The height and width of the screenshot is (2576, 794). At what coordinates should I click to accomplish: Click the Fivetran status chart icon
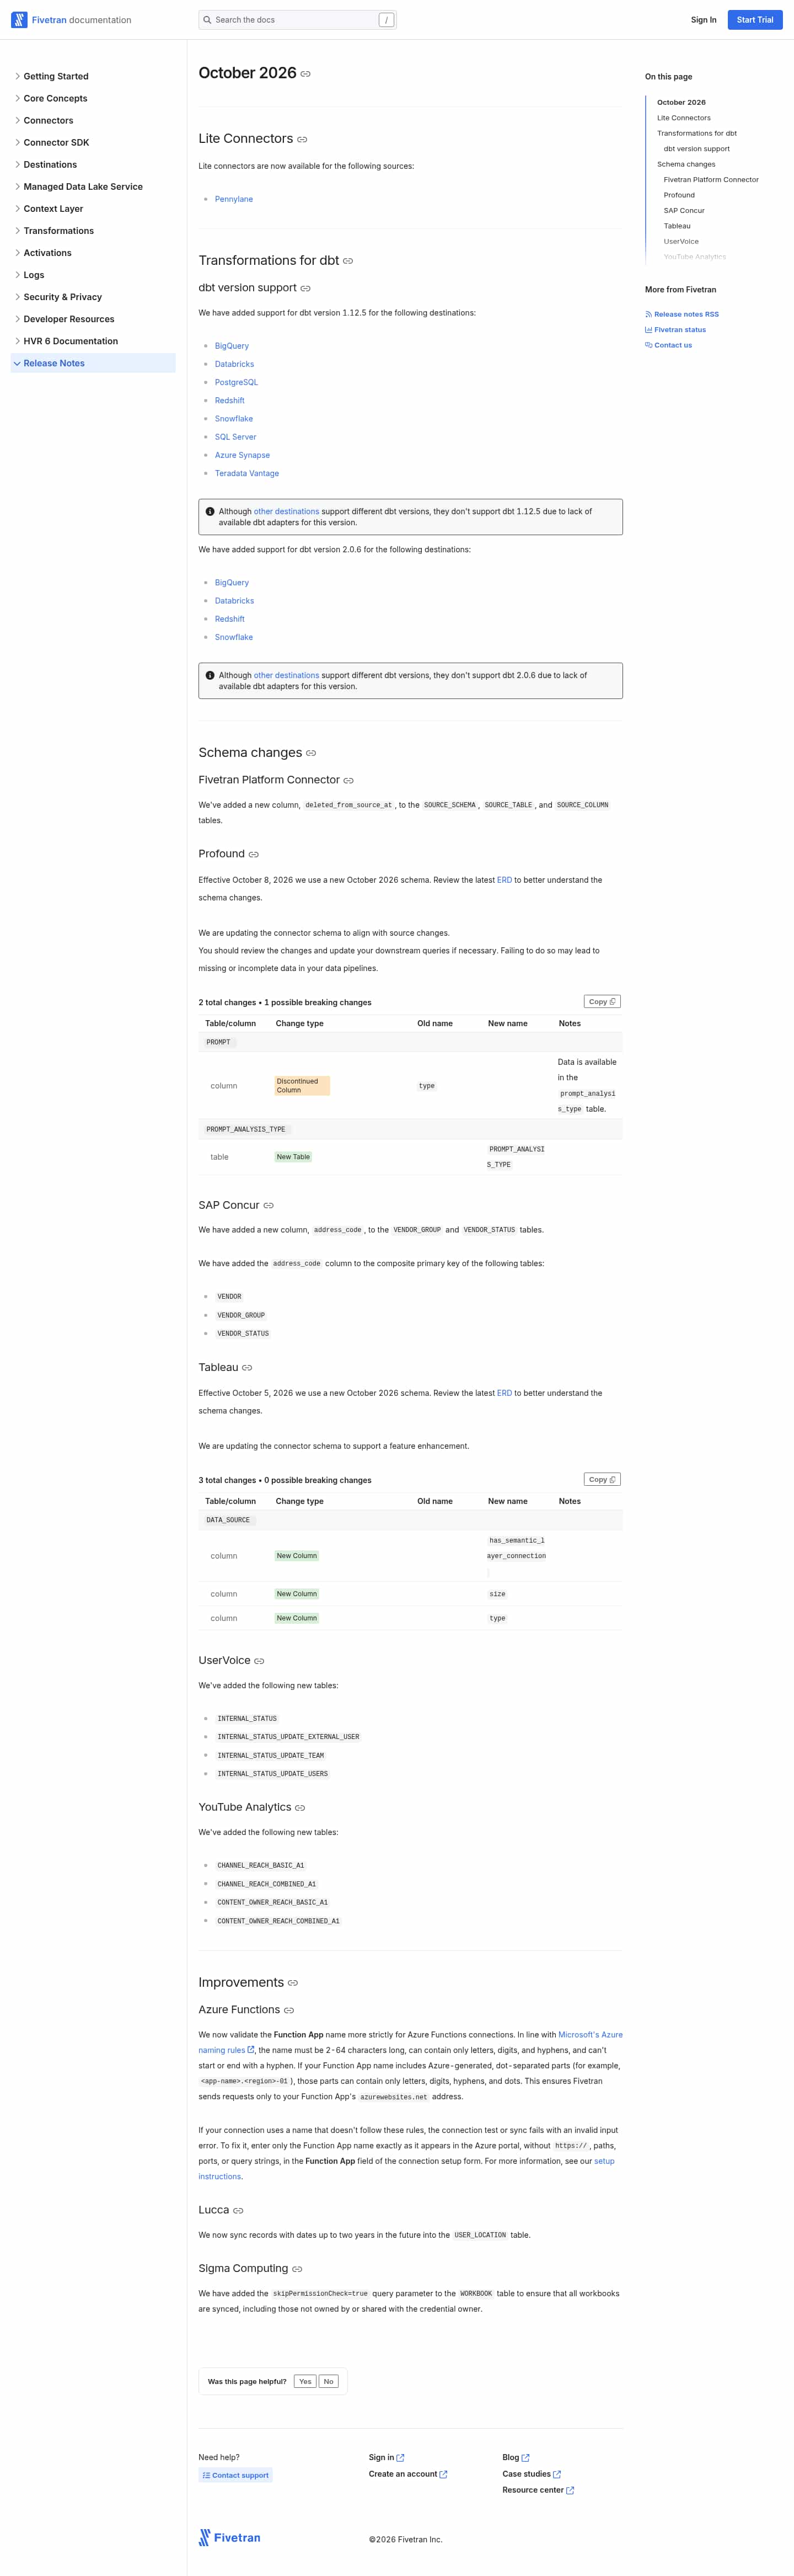click(x=648, y=330)
